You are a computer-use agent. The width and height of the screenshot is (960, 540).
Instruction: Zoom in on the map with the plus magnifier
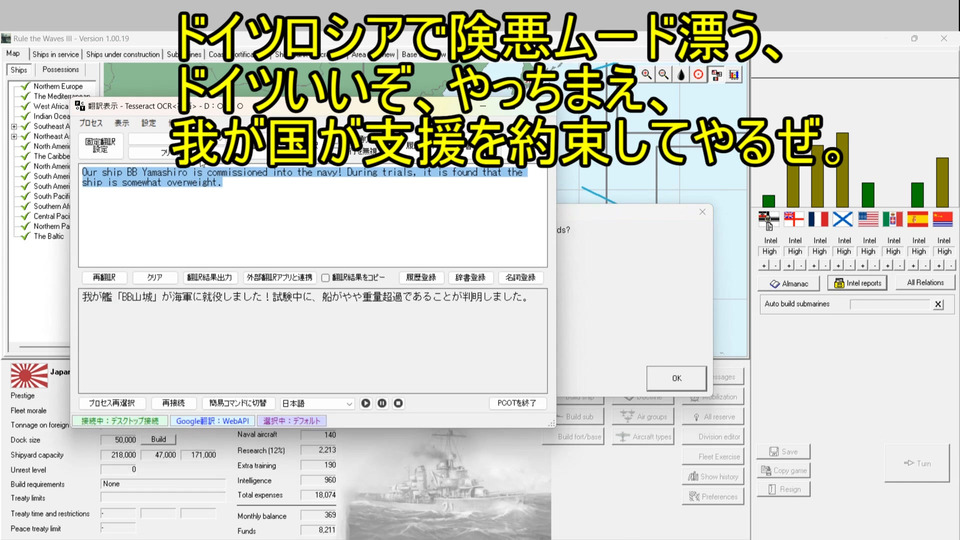click(x=647, y=75)
